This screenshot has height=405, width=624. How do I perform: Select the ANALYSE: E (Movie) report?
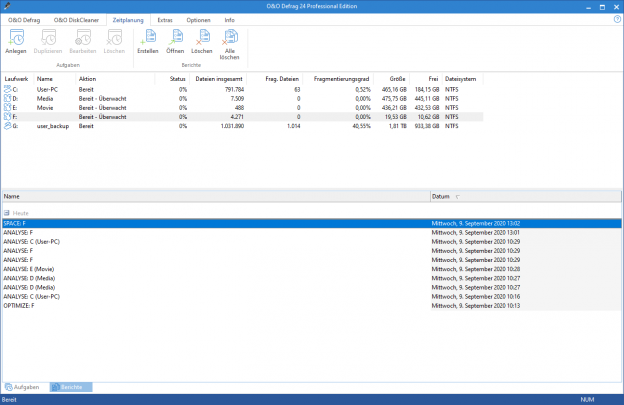[30, 269]
